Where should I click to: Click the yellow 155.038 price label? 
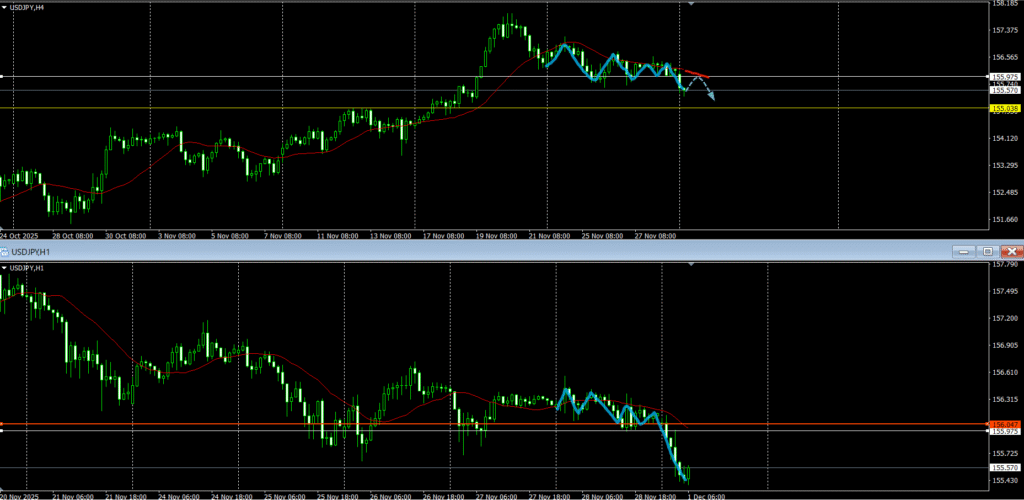[x=1004, y=108]
